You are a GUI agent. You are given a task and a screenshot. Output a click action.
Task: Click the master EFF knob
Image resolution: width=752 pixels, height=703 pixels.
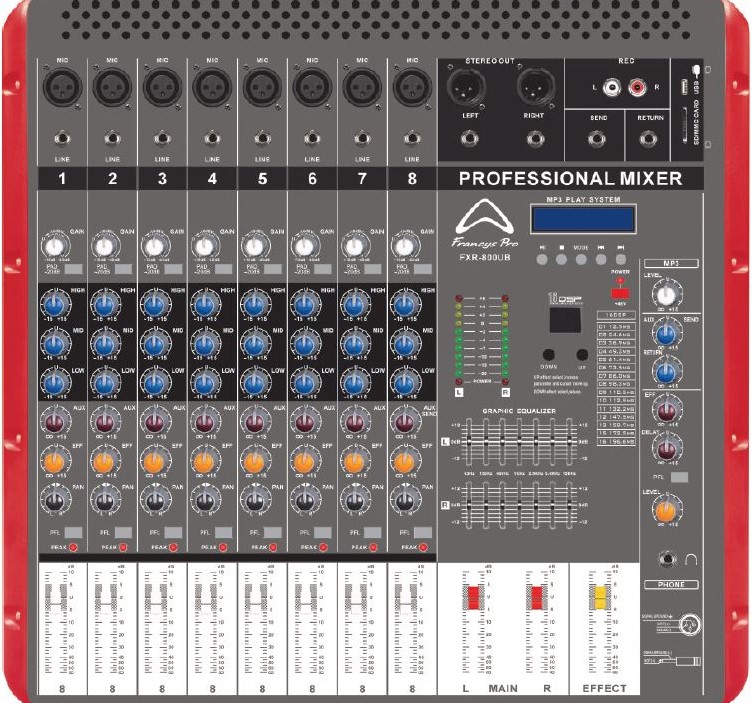pos(667,410)
